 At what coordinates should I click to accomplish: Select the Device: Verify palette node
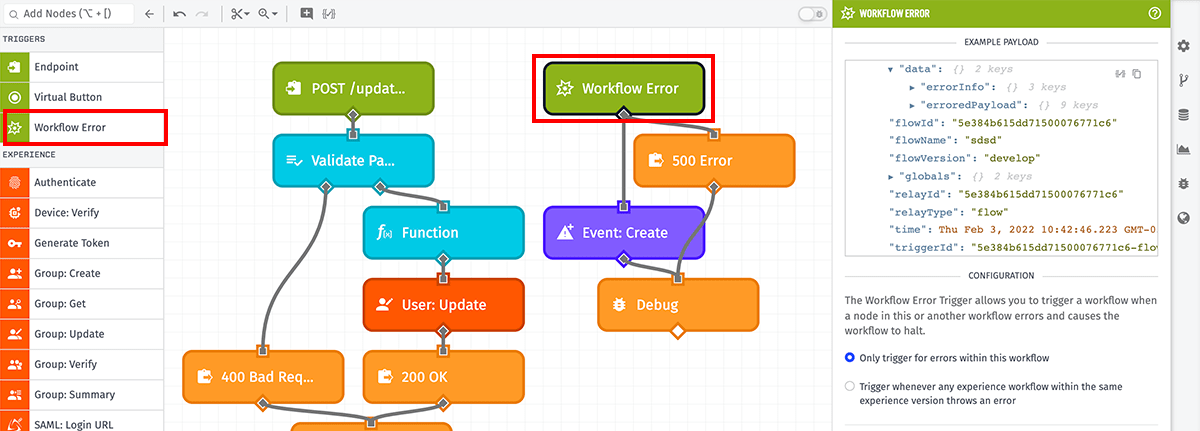click(x=82, y=213)
